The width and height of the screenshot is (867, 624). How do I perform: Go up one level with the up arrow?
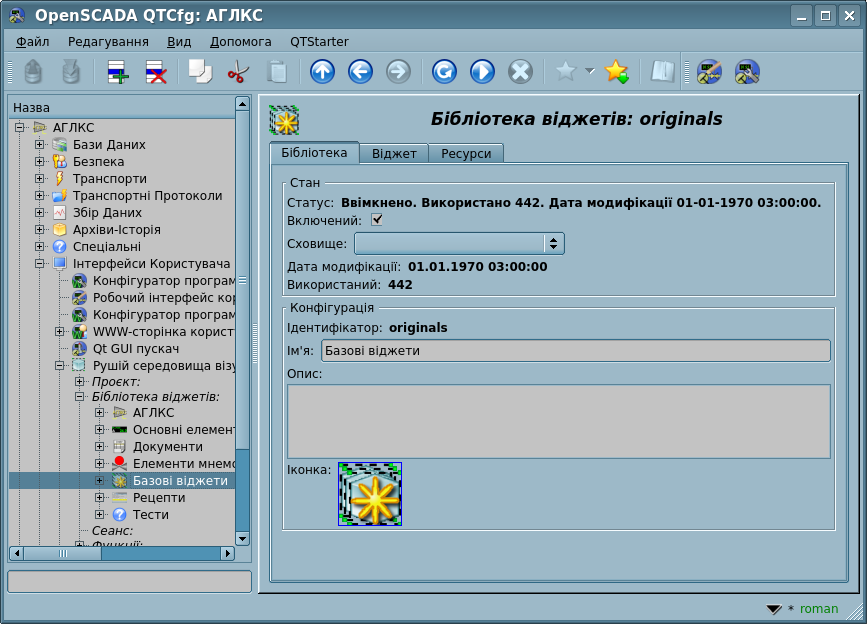pyautogui.click(x=322, y=72)
